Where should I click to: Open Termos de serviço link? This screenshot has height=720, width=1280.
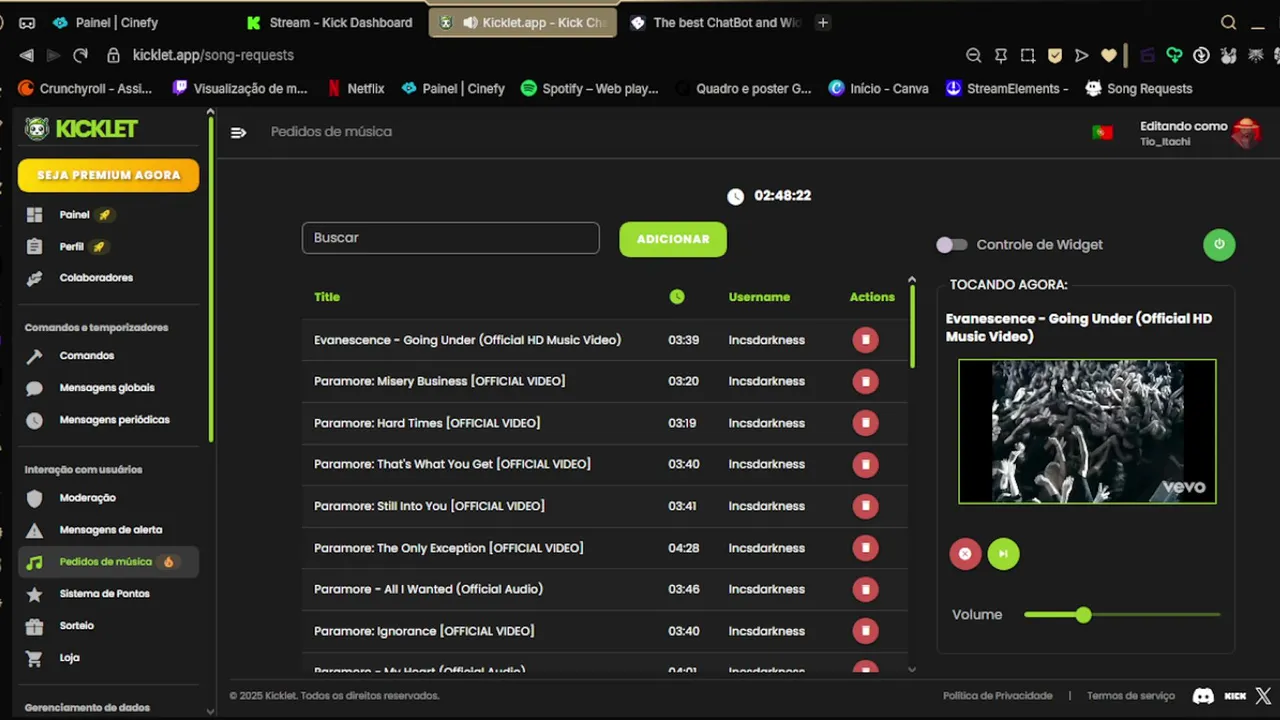pyautogui.click(x=1131, y=696)
